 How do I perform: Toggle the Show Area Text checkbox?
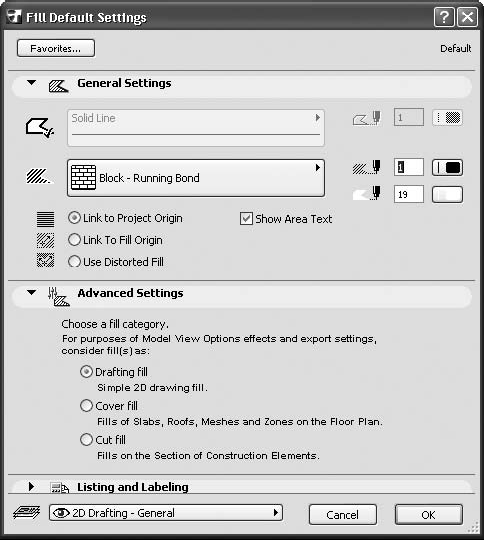pos(246,219)
